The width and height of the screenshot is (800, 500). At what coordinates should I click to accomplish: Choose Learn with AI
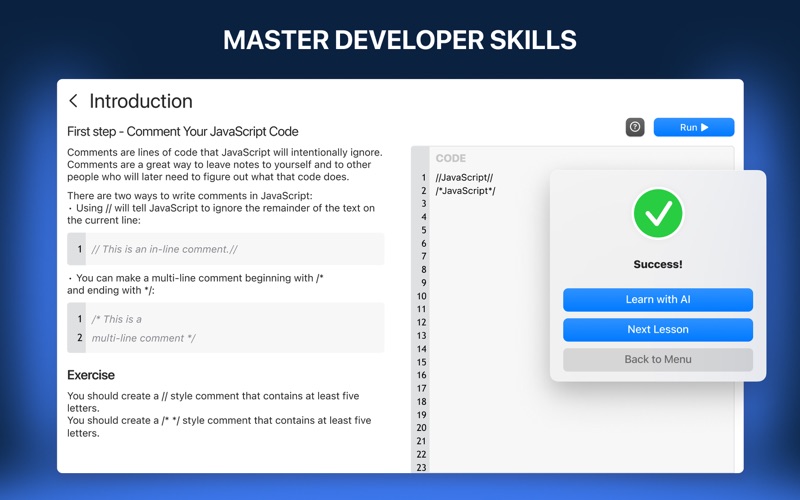click(x=658, y=299)
